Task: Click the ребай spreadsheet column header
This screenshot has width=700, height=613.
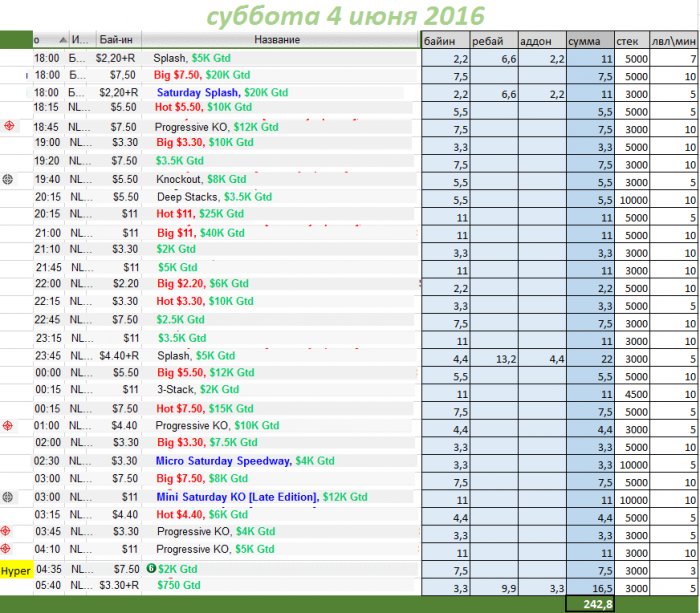Action: click(494, 41)
